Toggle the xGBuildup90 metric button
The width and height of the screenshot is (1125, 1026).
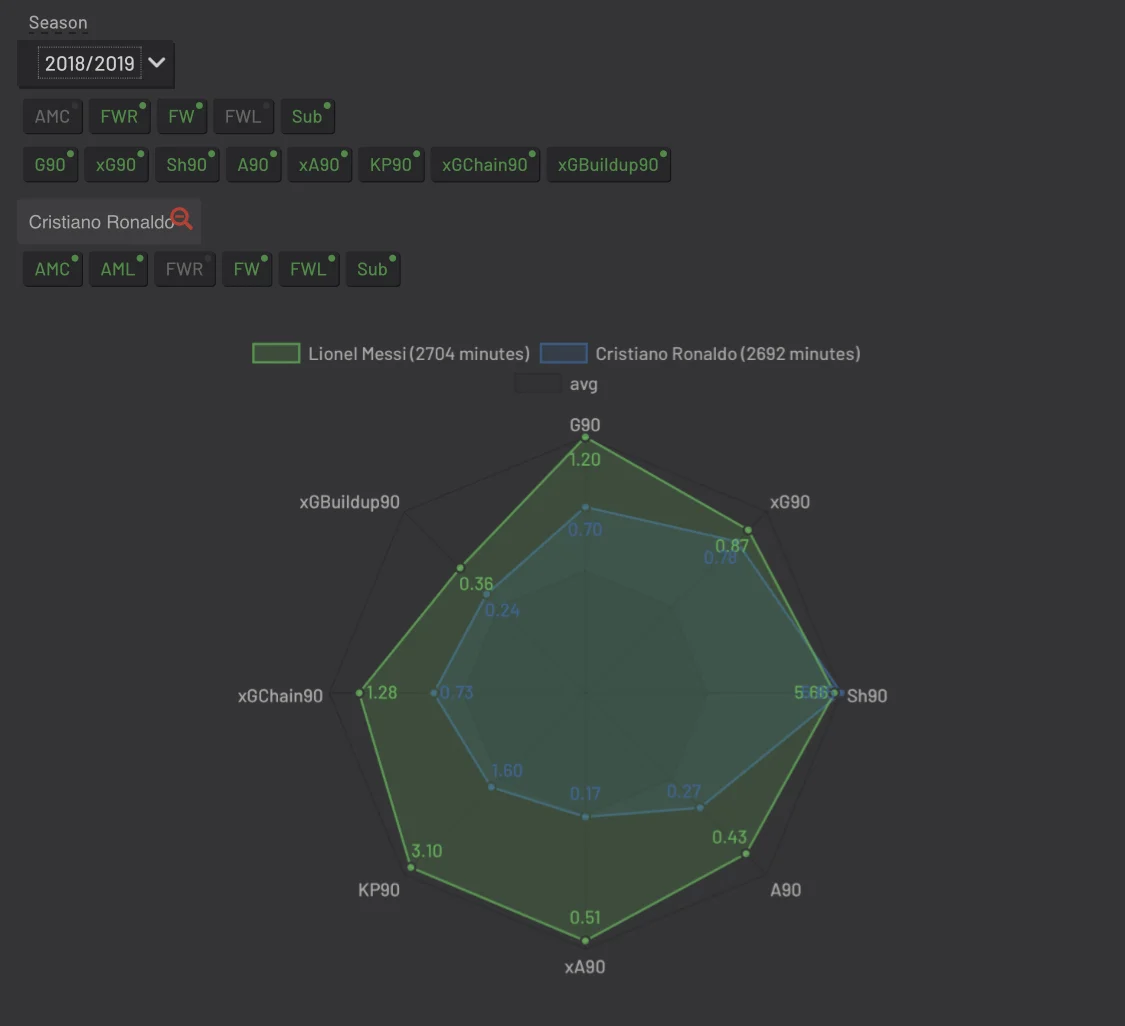click(x=608, y=164)
